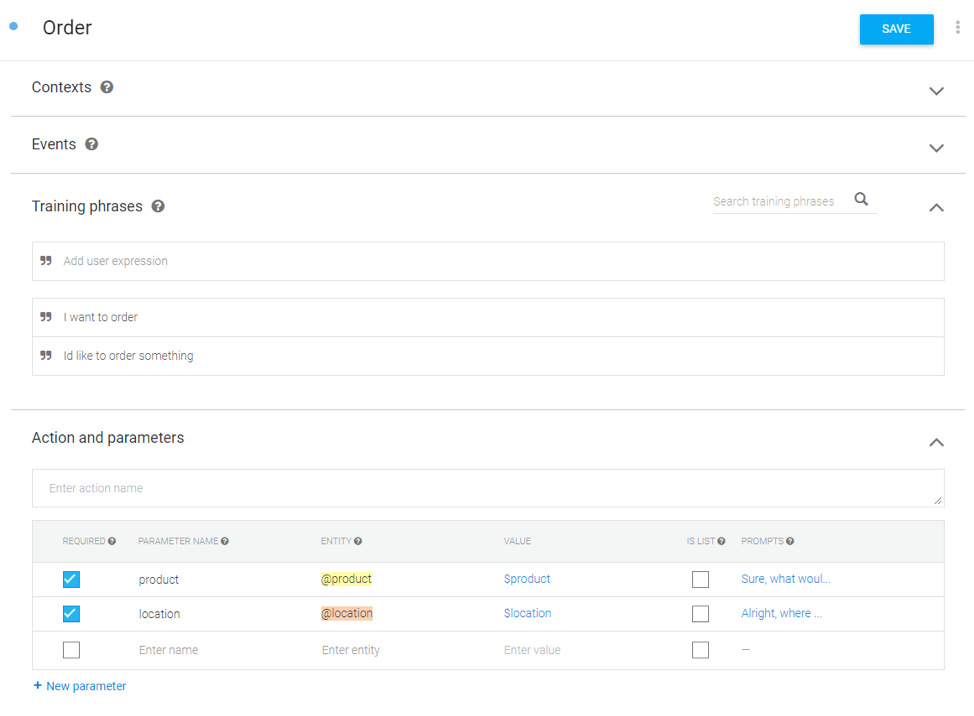
Task: Collapse the Training phrases section
Action: pyautogui.click(x=936, y=207)
